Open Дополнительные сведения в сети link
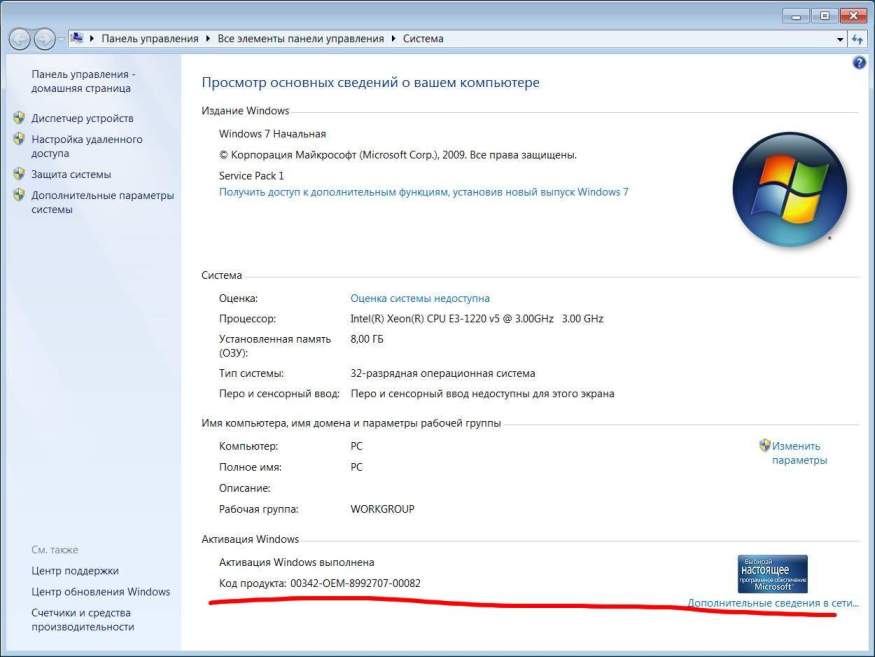The image size is (875, 657). pos(773,603)
